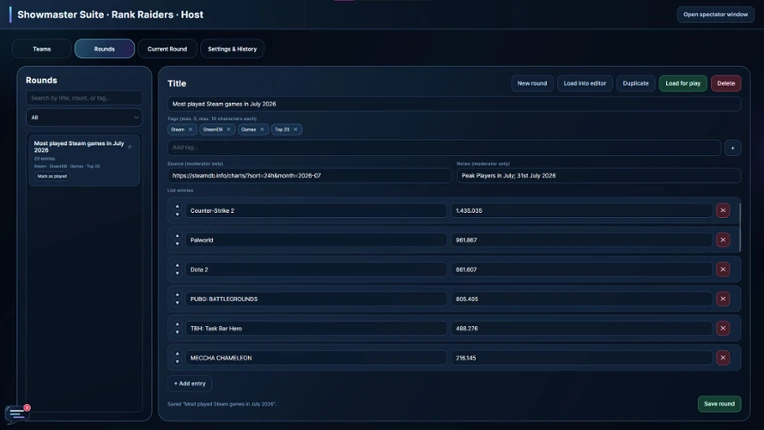
Task: Delete the Counter-Strike 2 entry
Action: point(723,210)
